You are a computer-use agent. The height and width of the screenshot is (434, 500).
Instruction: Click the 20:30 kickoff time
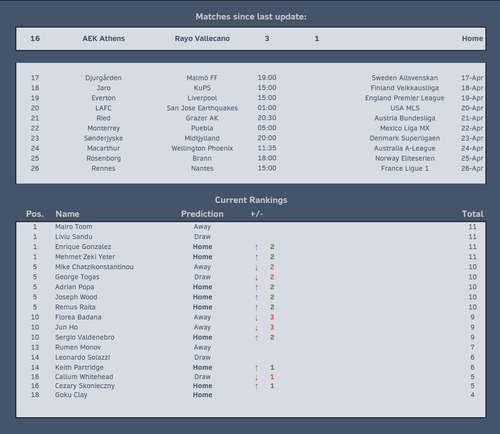coord(267,118)
